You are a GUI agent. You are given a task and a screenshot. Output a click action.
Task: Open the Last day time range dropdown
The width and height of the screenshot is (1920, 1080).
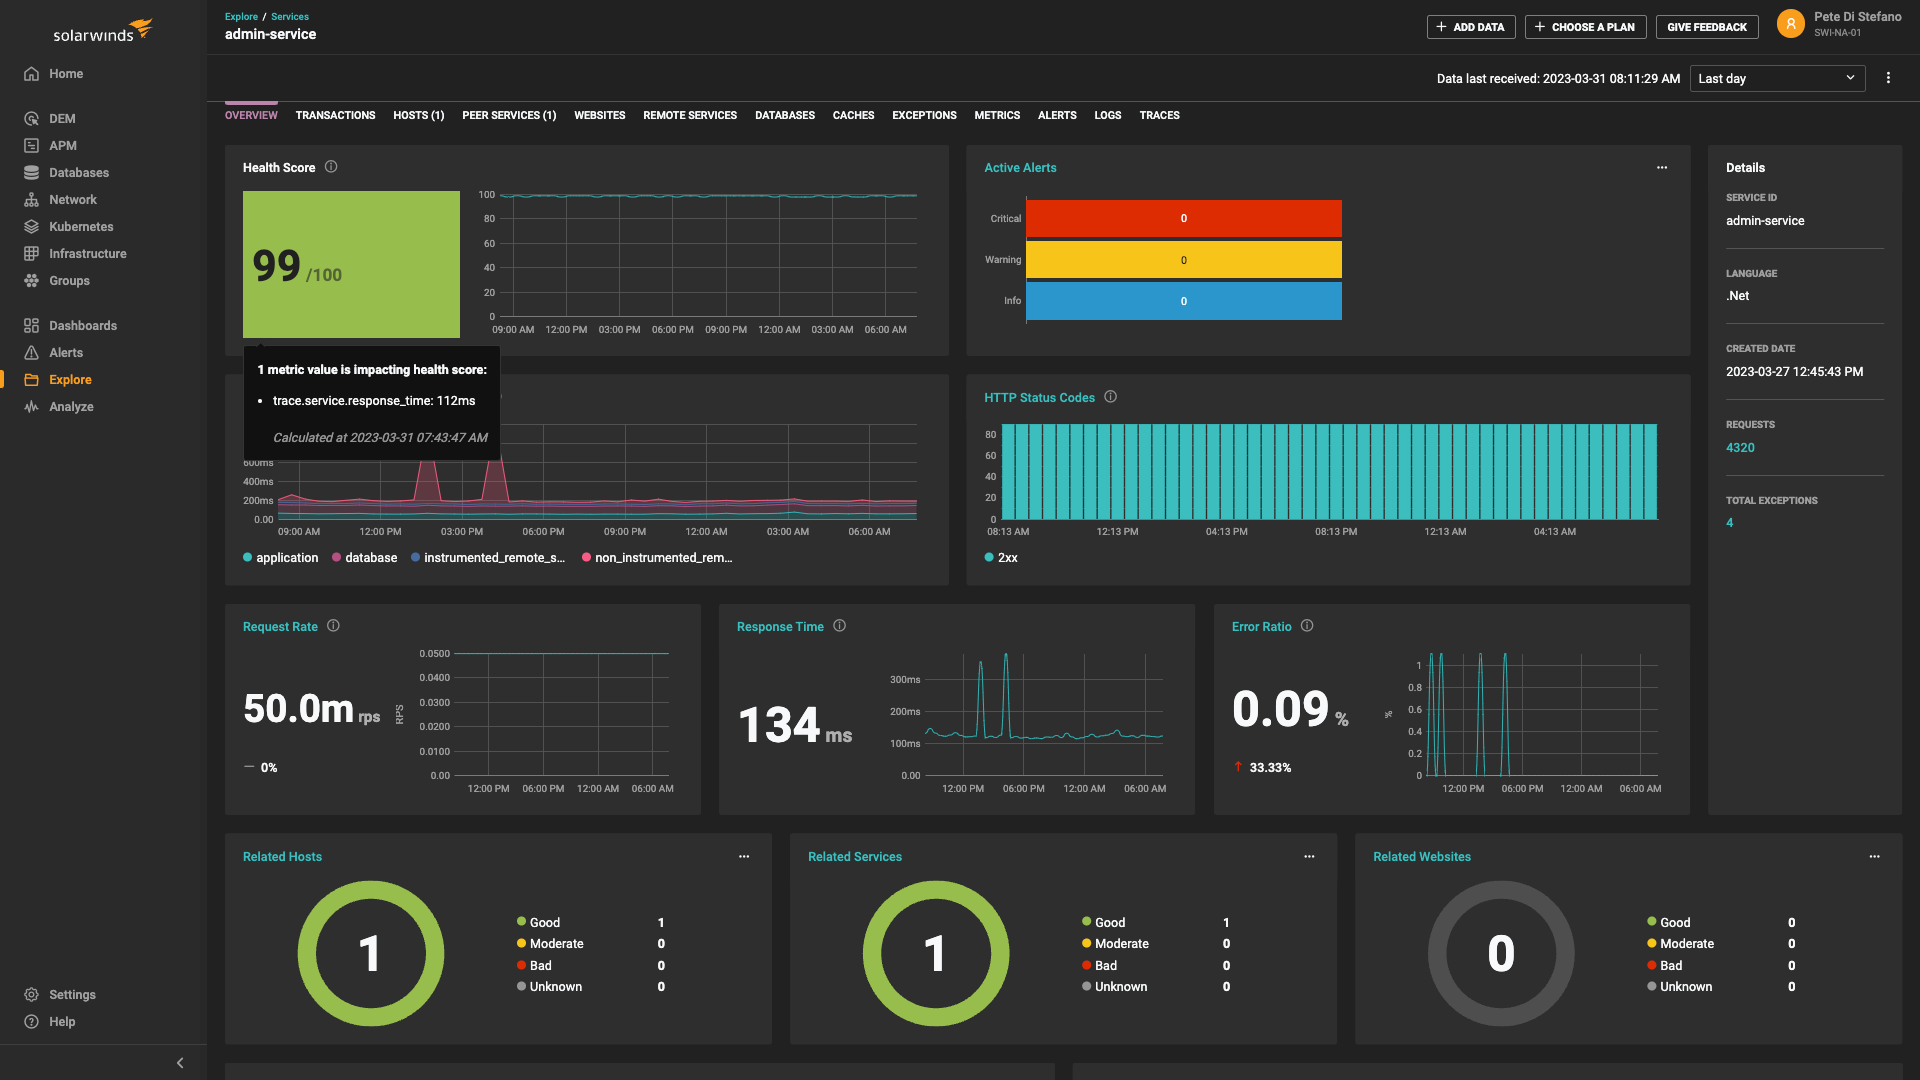[1776, 78]
